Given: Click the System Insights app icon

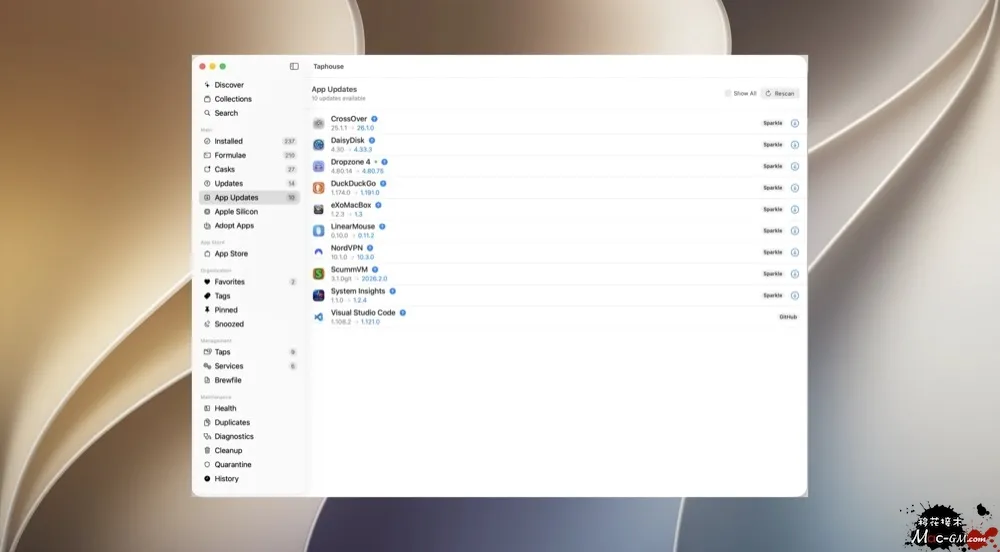Looking at the screenshot, I should tap(318, 295).
